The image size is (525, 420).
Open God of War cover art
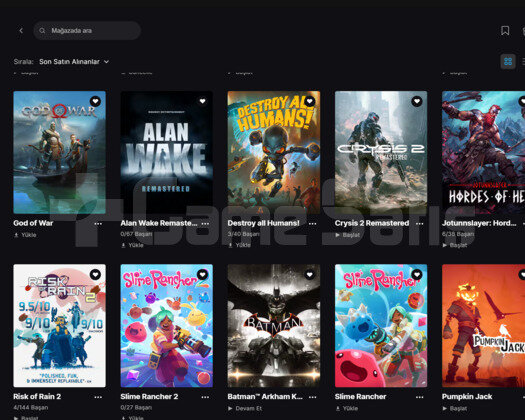(x=60, y=152)
